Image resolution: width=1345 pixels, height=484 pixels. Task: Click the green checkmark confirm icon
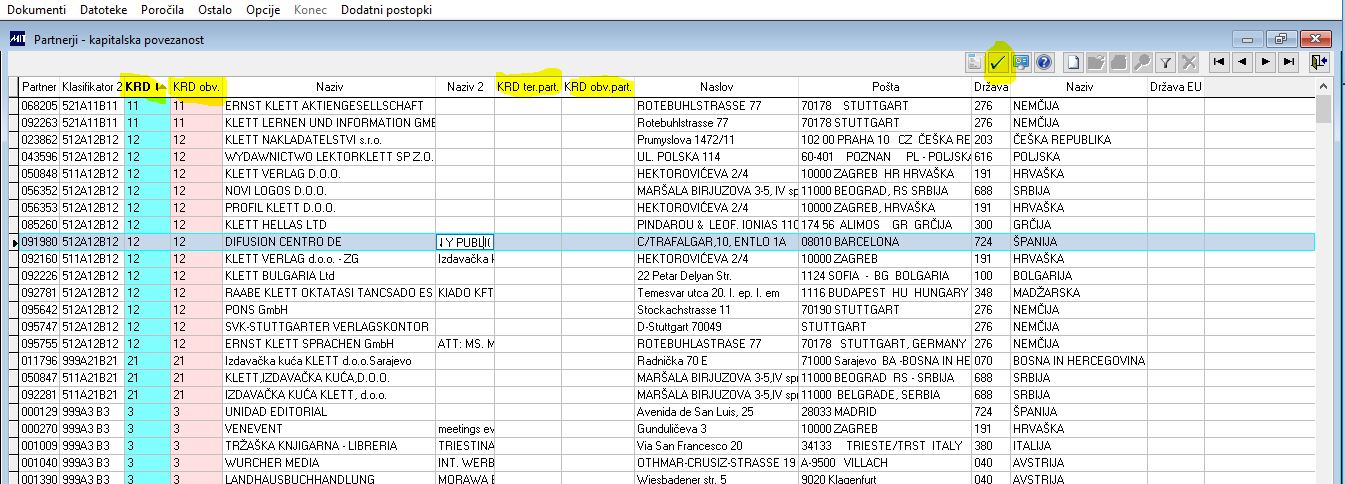tap(997, 62)
